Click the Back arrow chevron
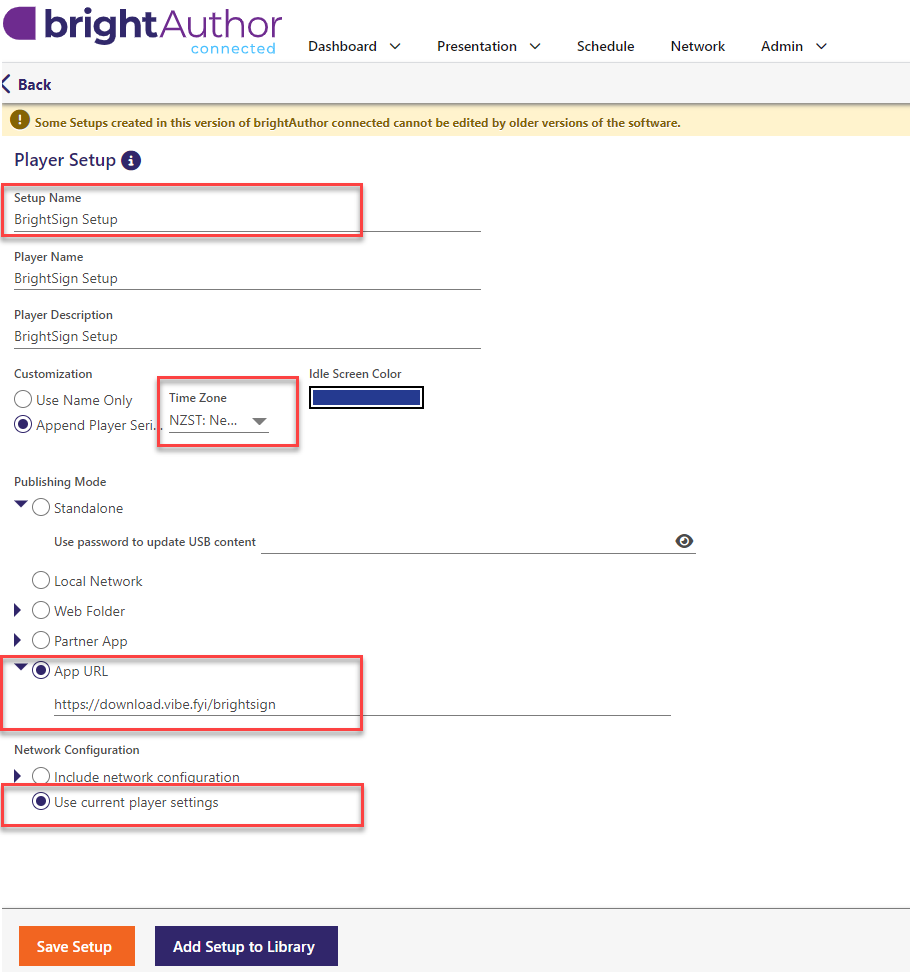Screen dimensions: 910x972 coord(7,85)
